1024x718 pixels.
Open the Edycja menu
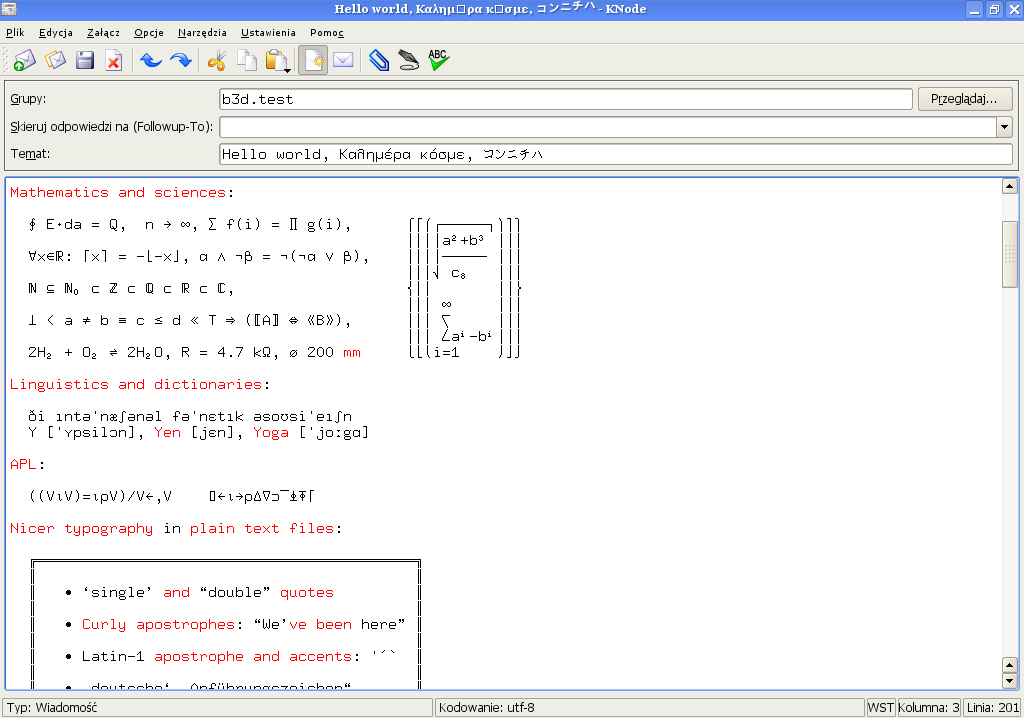coord(56,33)
